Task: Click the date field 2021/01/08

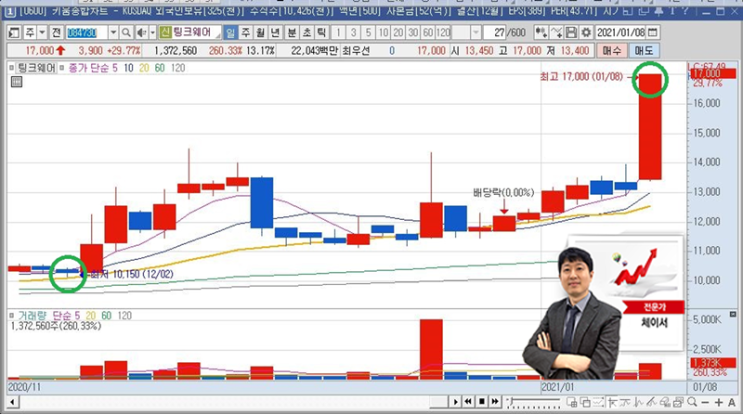Action: point(621,33)
